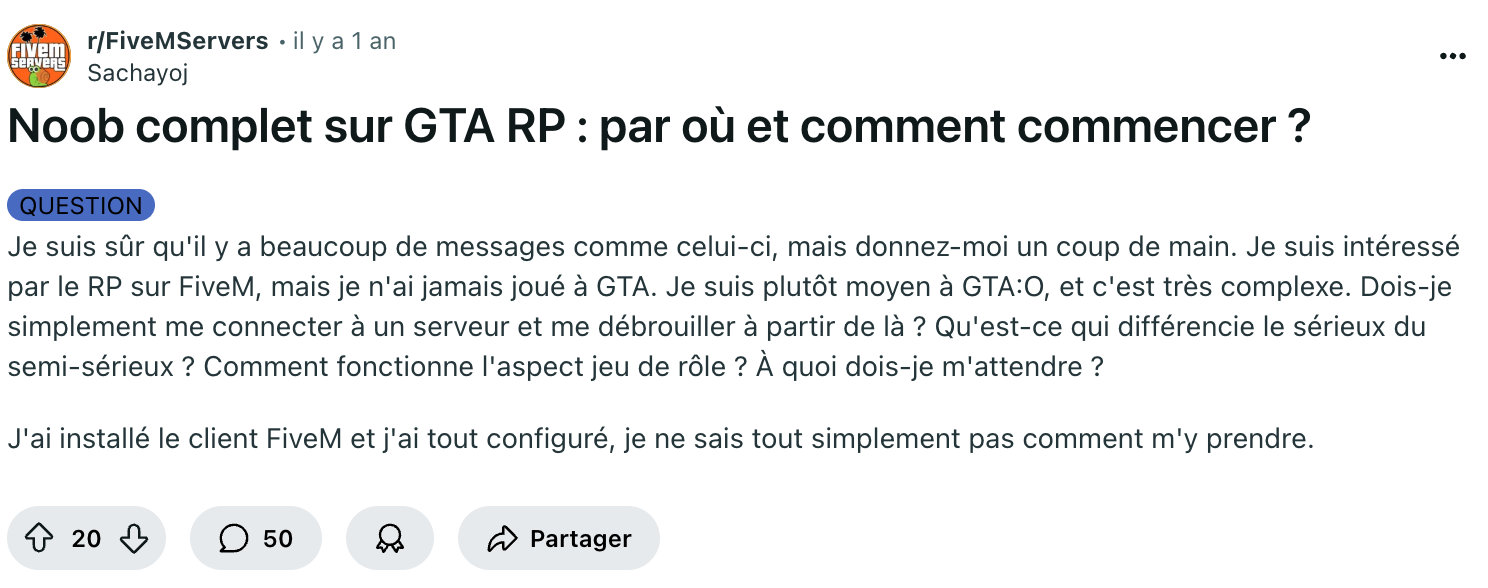The width and height of the screenshot is (1488, 588).
Task: Click the comment count 50
Action: (x=278, y=539)
